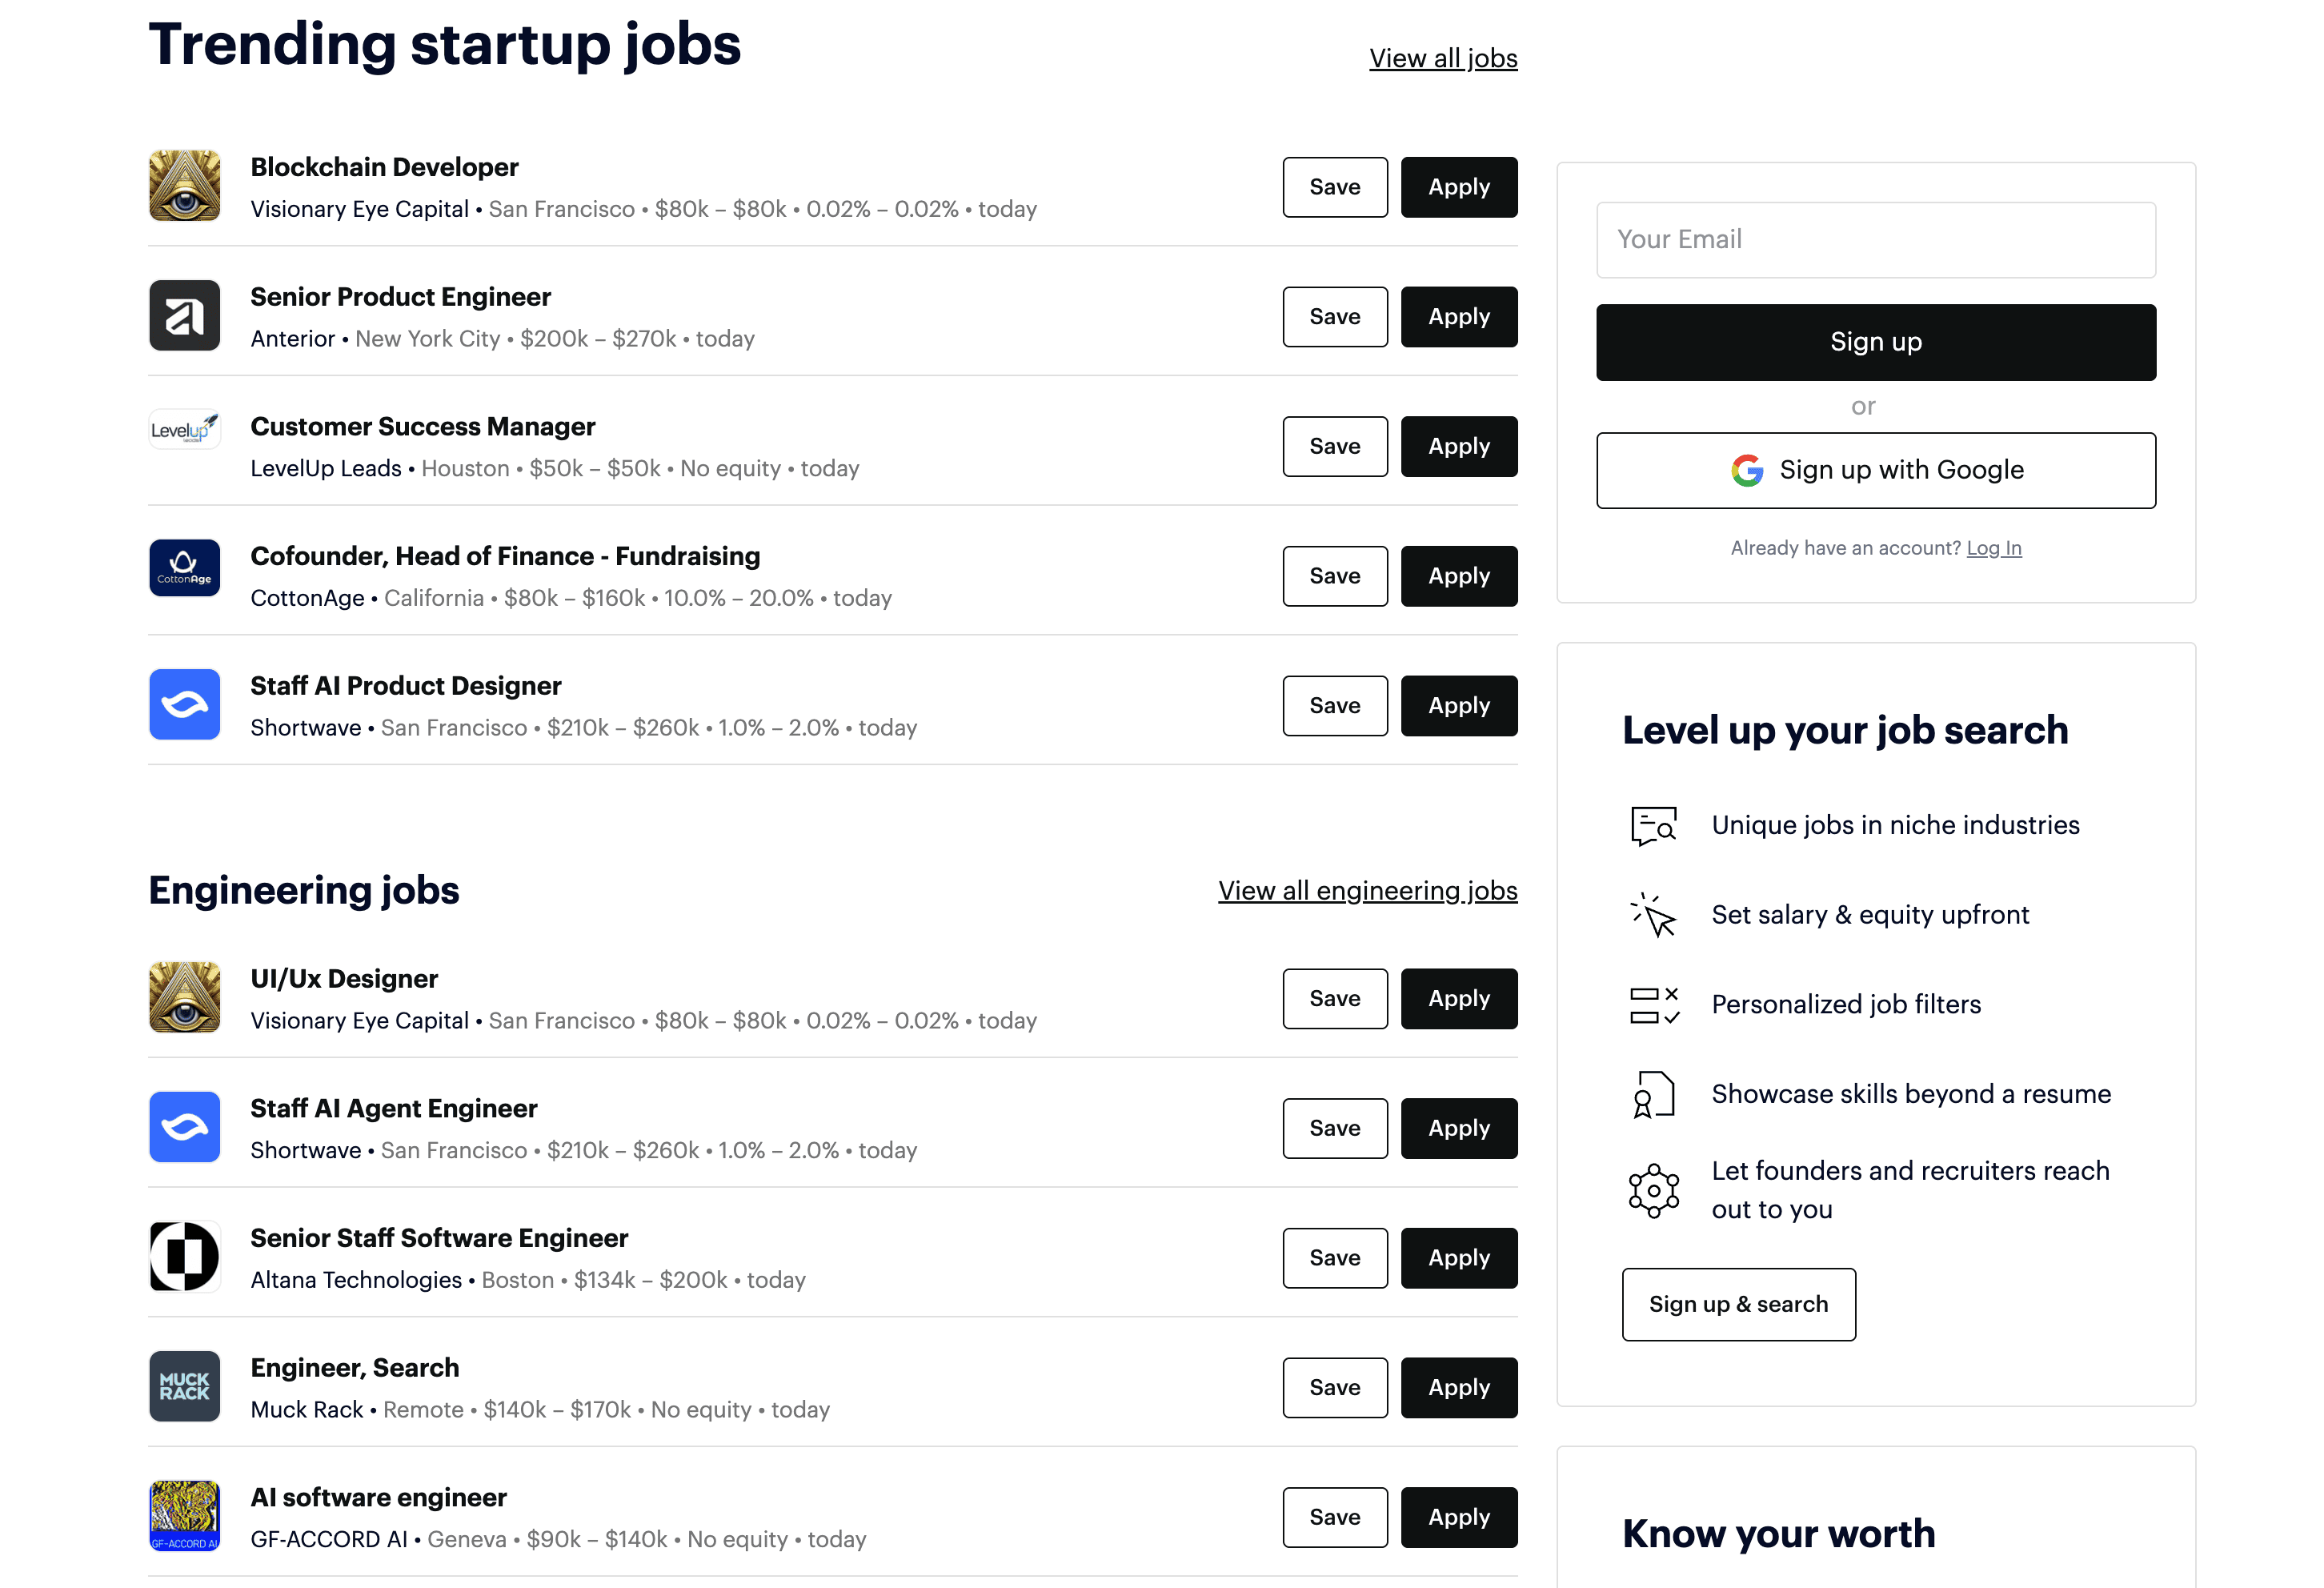The height and width of the screenshot is (1588, 2324).
Task: Open View all engineering jobs link
Action: tap(1367, 890)
